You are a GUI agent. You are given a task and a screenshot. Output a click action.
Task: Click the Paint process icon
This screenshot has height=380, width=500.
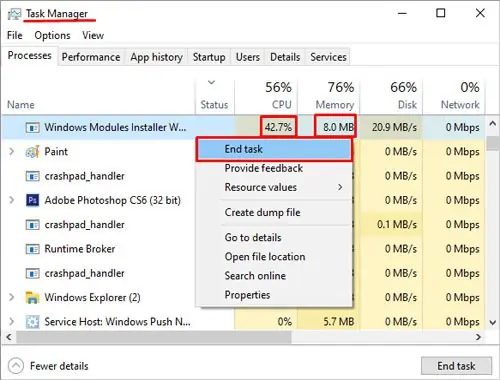32,152
